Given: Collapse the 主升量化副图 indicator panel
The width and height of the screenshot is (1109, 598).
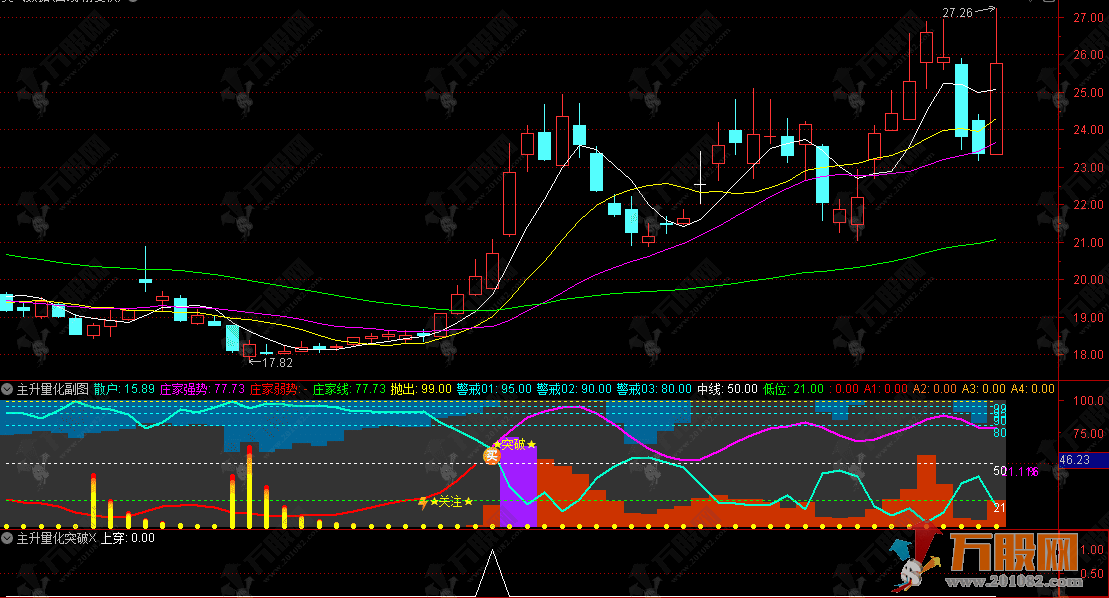Looking at the screenshot, I should pyautogui.click(x=8, y=389).
